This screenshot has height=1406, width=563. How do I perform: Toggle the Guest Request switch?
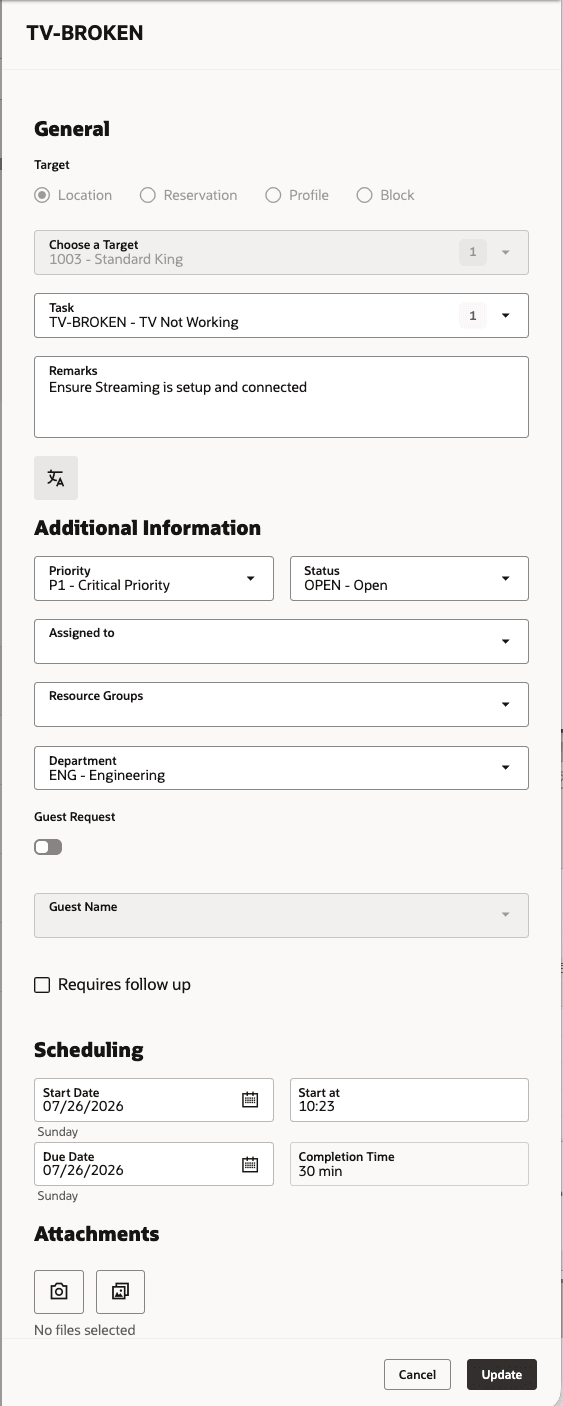pyautogui.click(x=48, y=847)
